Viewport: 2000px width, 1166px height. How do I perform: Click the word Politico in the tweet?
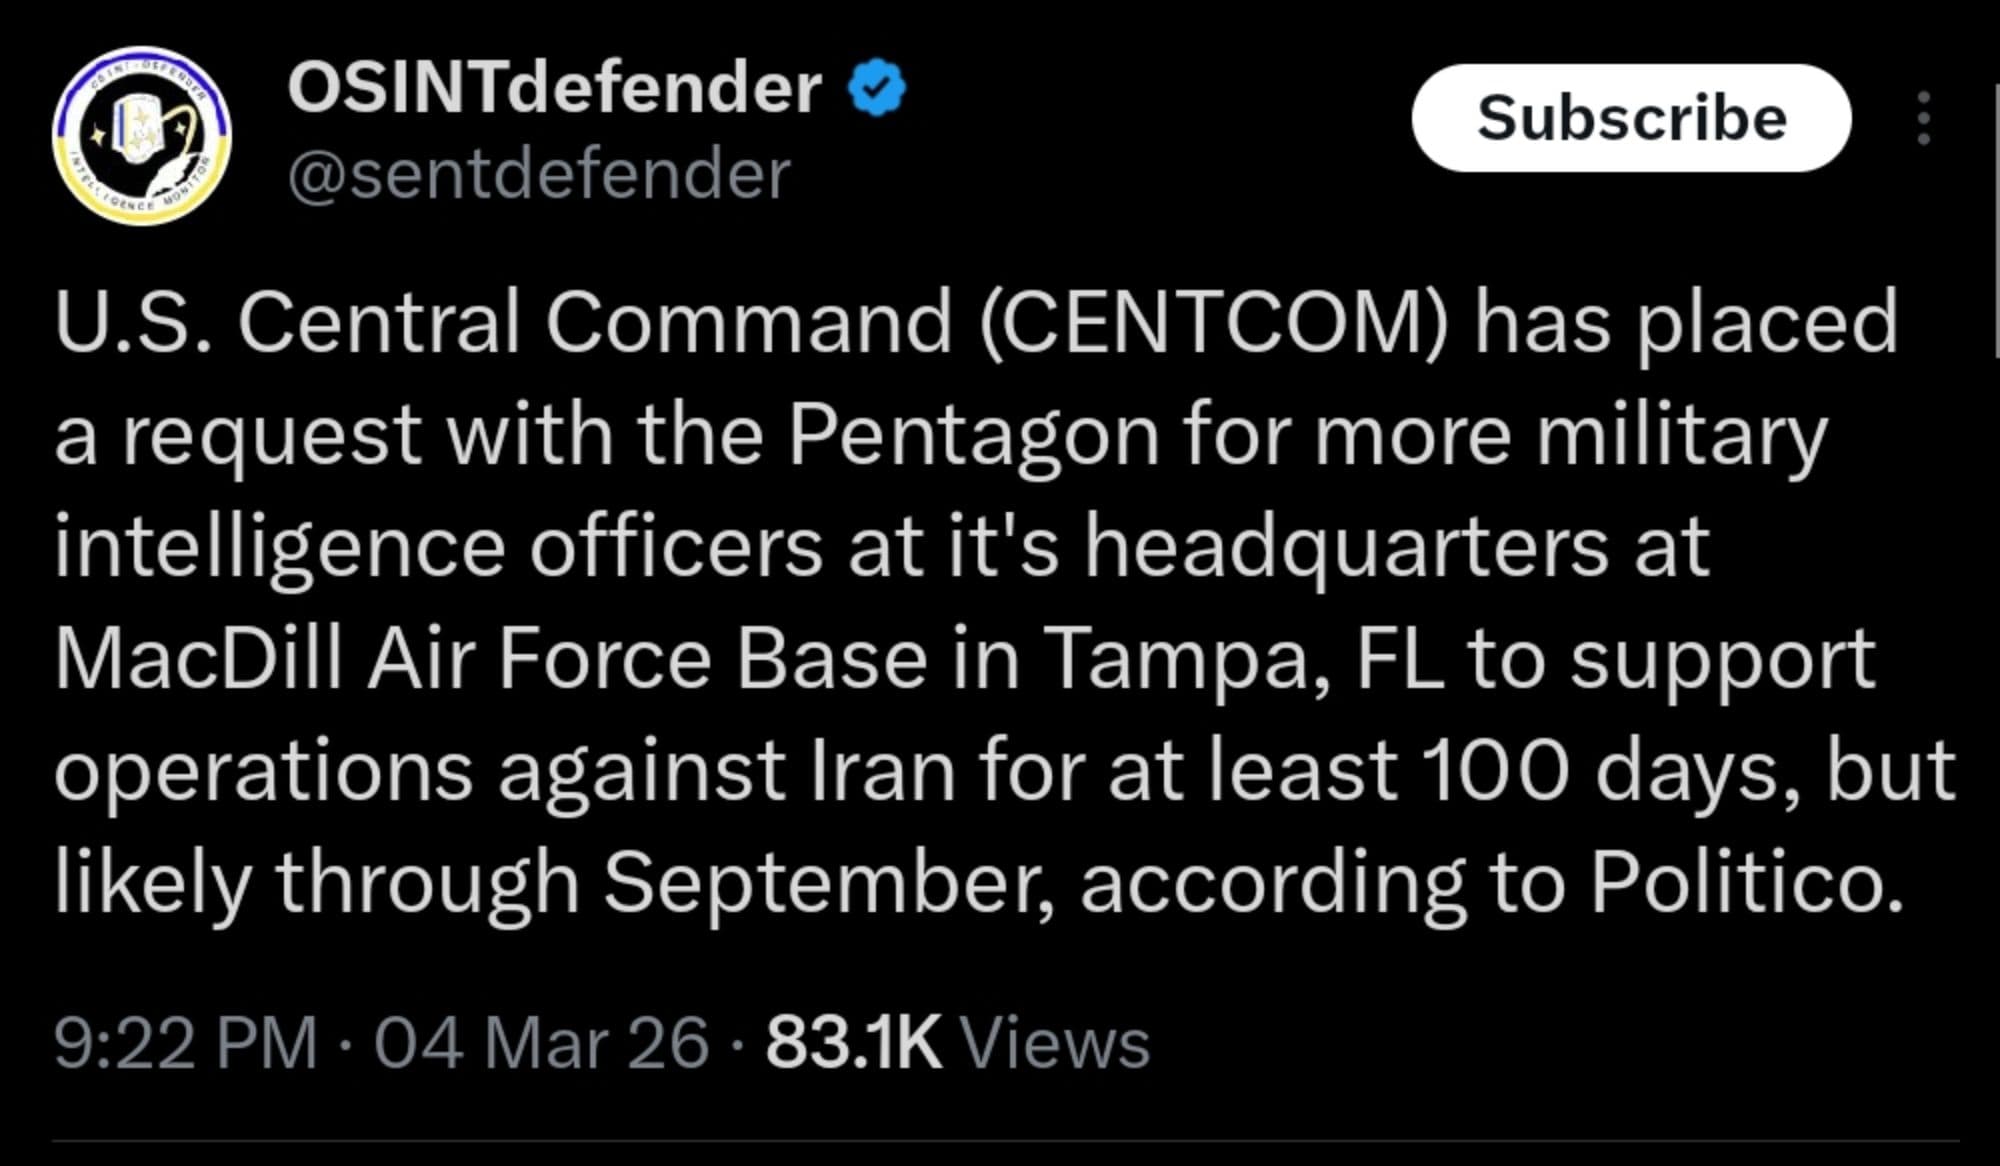(x=1745, y=882)
